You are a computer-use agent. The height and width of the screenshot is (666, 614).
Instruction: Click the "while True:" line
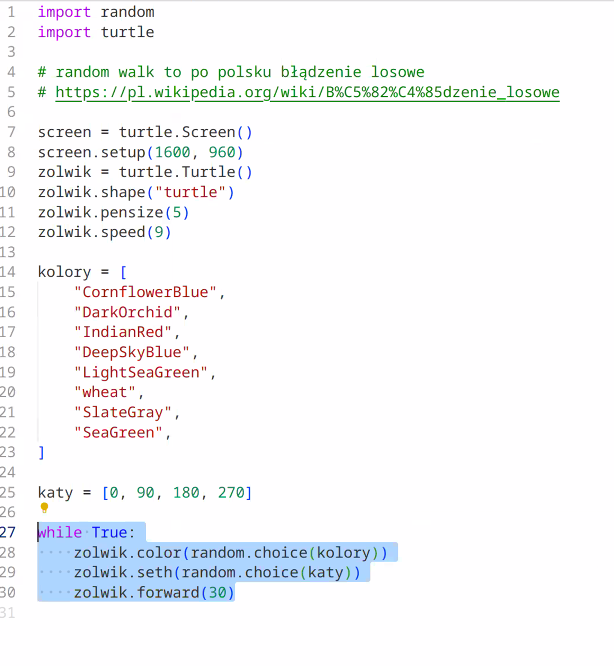(87, 533)
